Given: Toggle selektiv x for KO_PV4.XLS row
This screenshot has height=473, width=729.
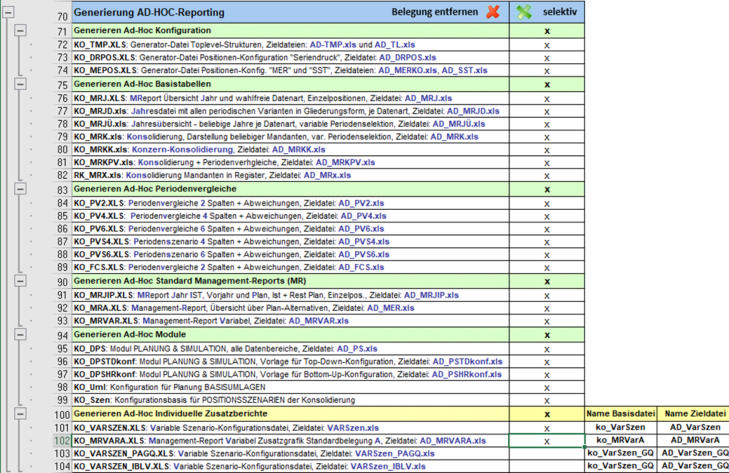Looking at the screenshot, I should tap(547, 215).
